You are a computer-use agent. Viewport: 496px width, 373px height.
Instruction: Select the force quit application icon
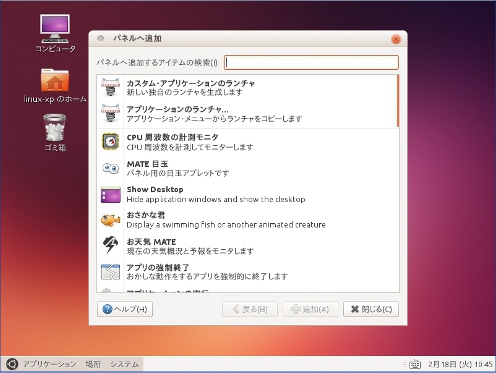click(110, 271)
